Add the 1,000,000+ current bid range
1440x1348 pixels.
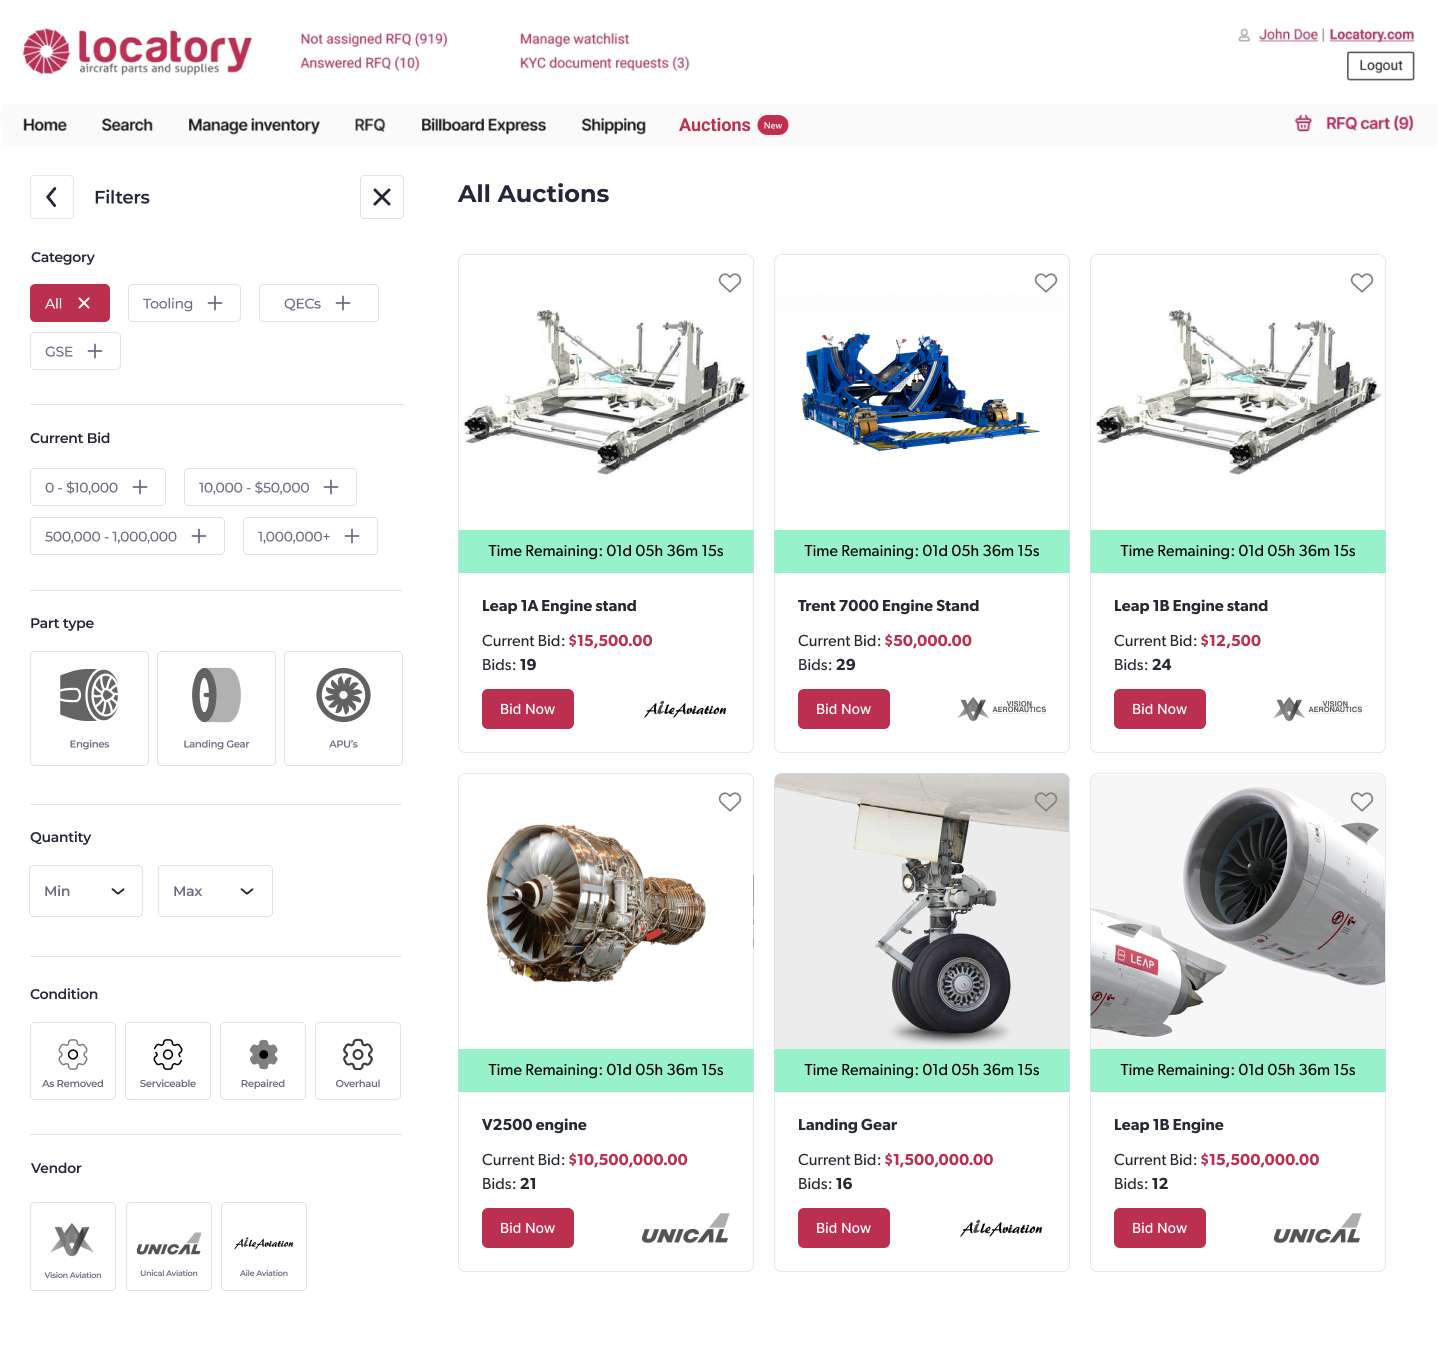(x=310, y=536)
